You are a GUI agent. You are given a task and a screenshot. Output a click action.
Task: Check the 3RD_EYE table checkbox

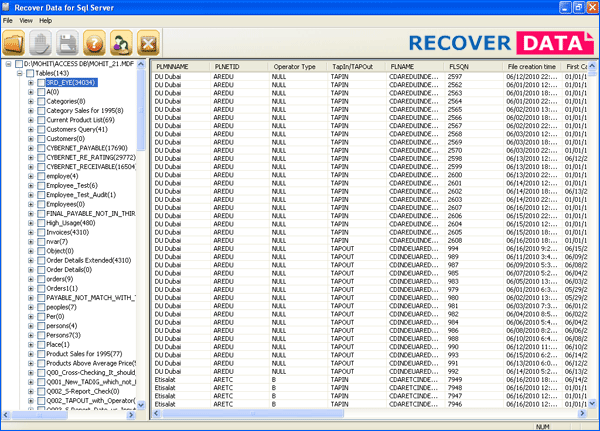point(40,82)
